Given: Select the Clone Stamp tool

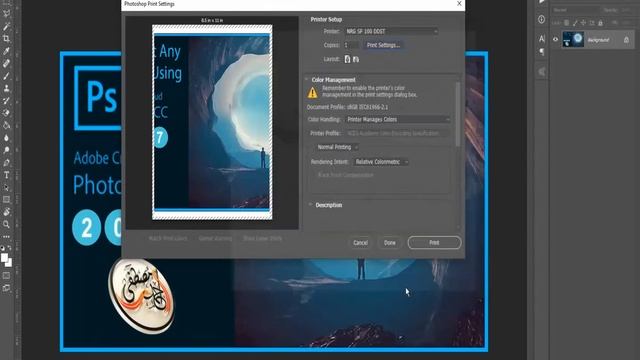Looking at the screenshot, I should pos(7,88).
